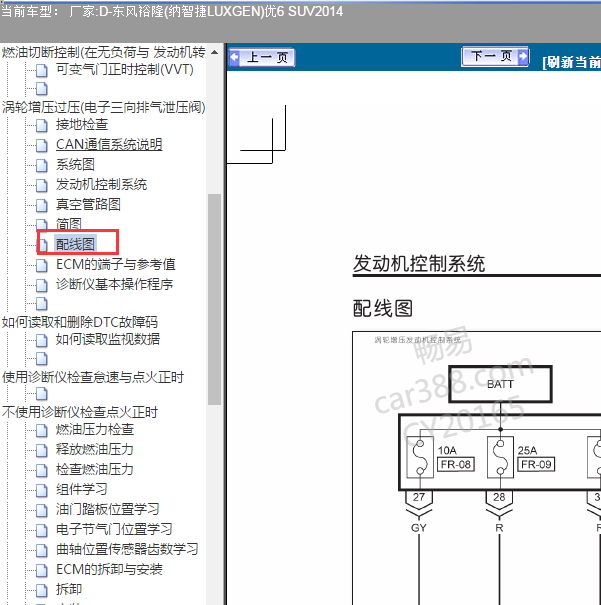The image size is (601, 605).
Task: Click the 下一页 next page button
Action: pyautogui.click(x=495, y=57)
